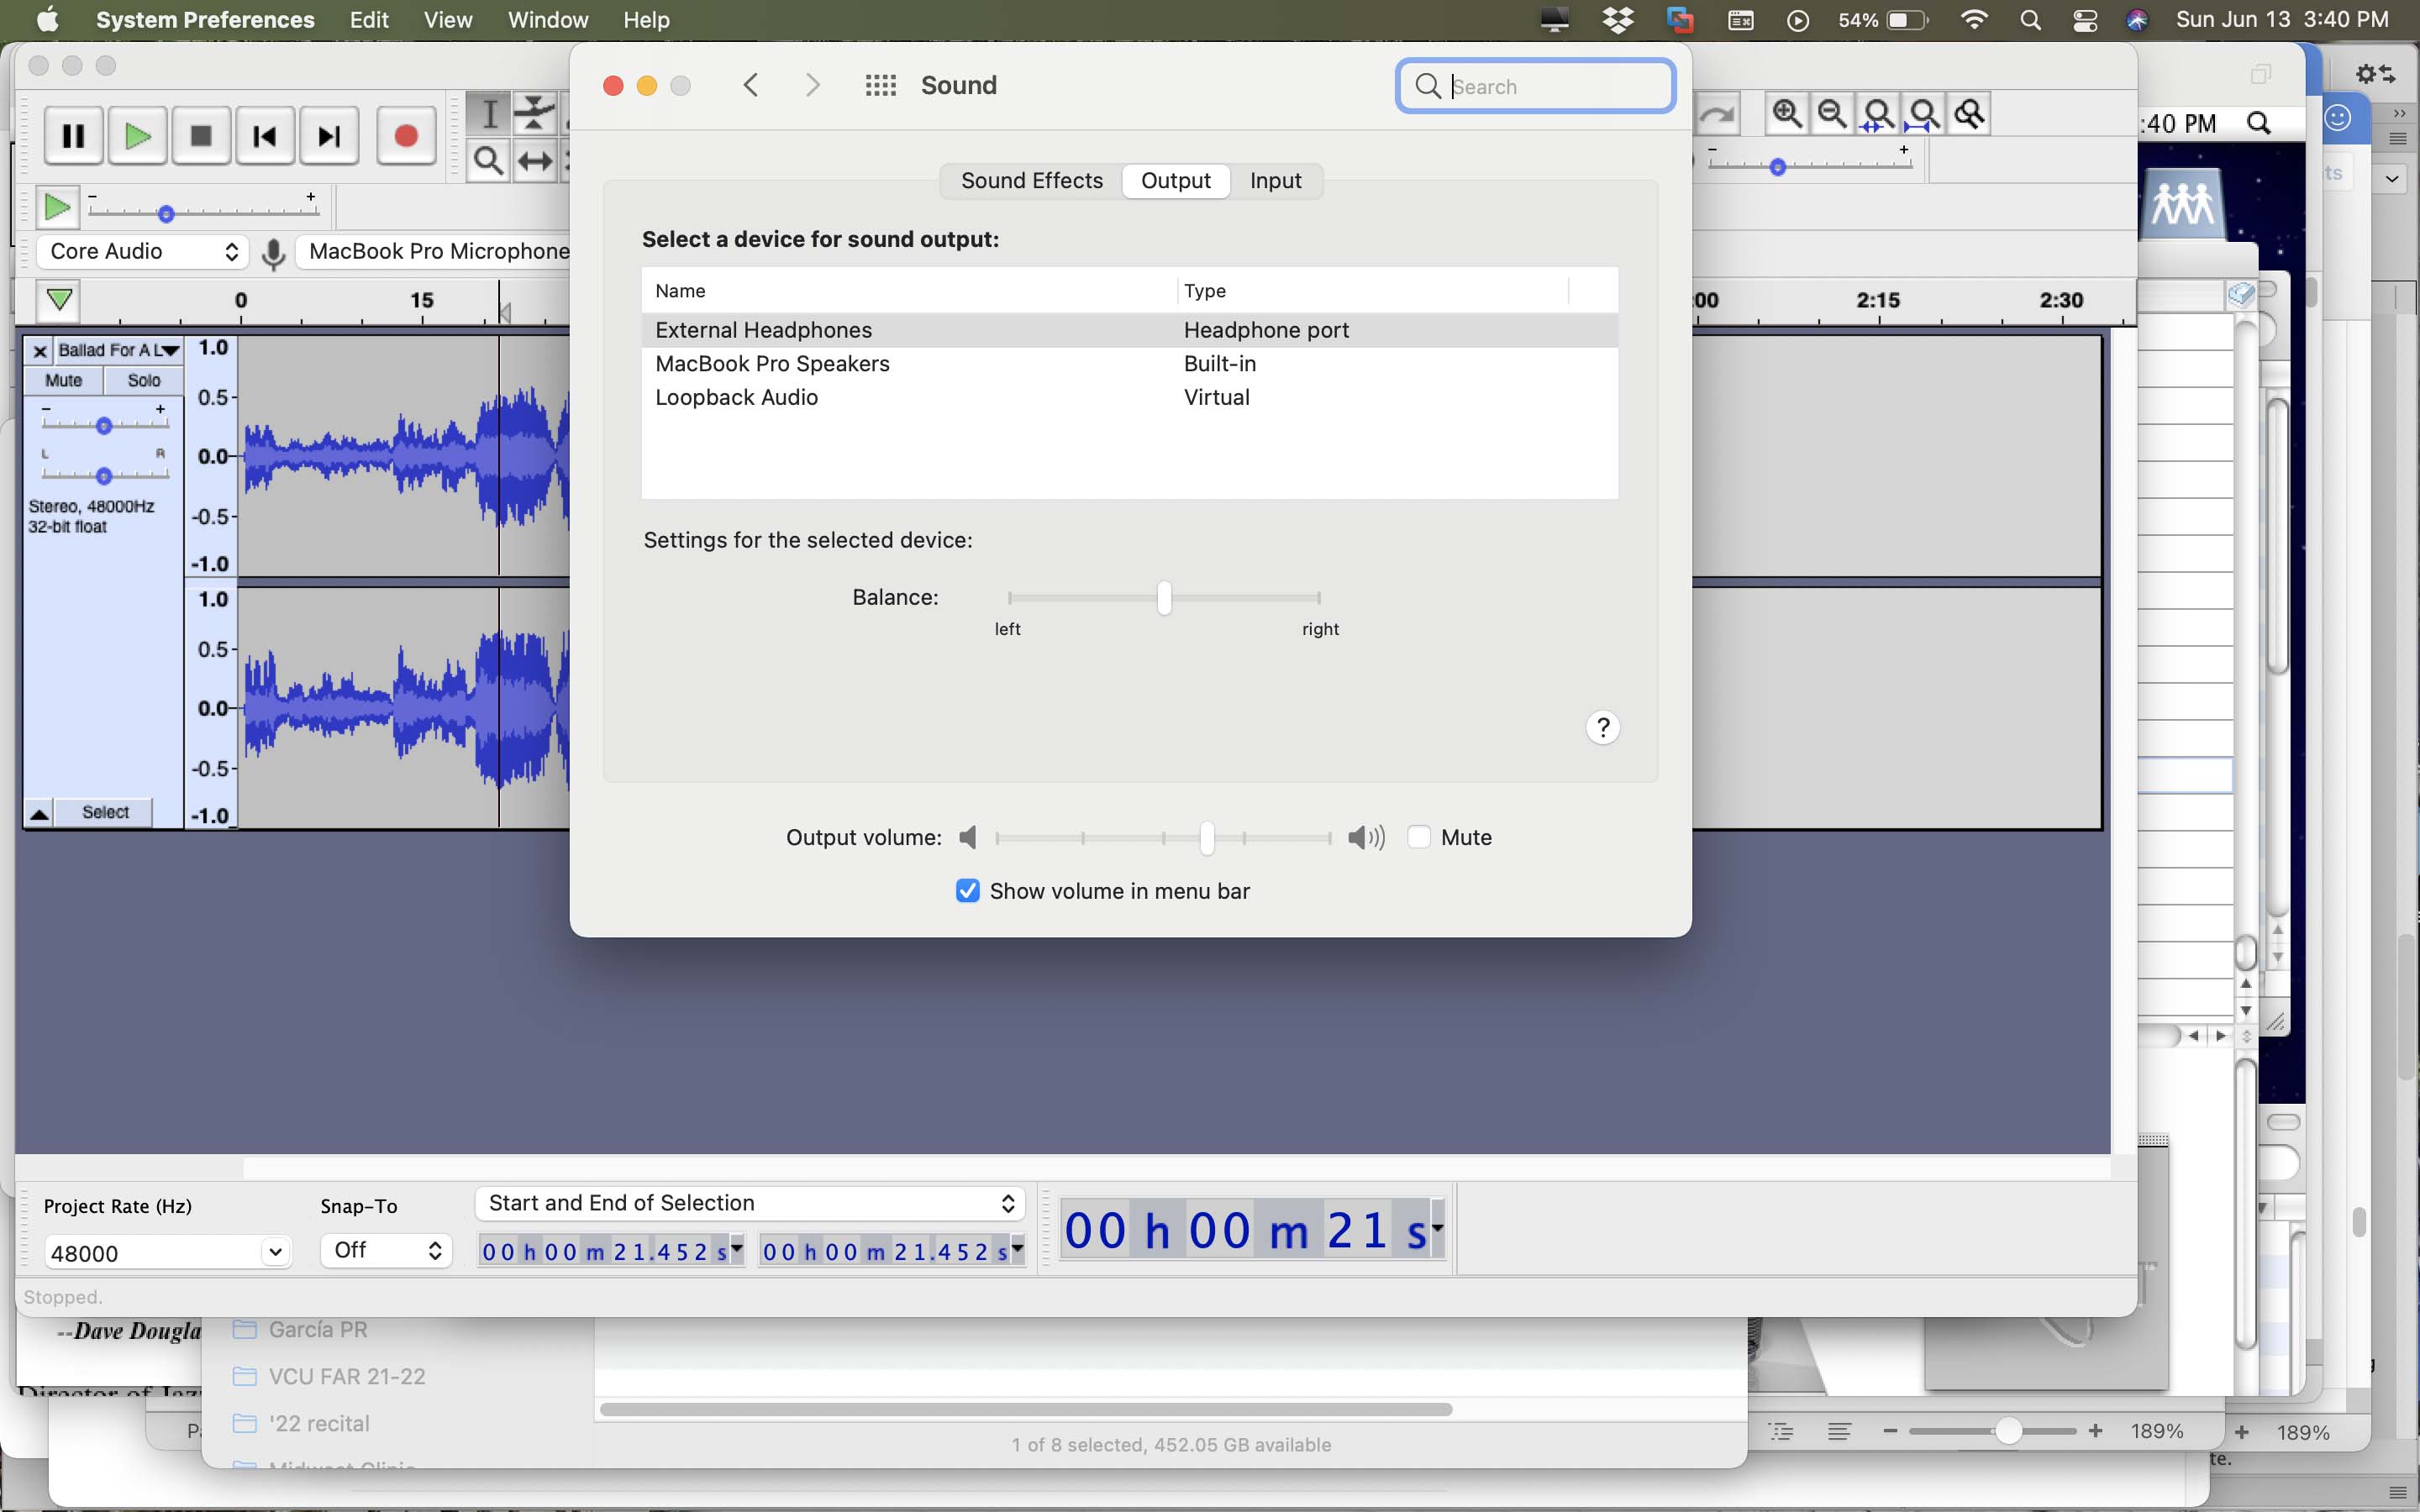Click the microphone icon in the device toolbar
This screenshot has height=1512, width=2420.
(x=275, y=253)
